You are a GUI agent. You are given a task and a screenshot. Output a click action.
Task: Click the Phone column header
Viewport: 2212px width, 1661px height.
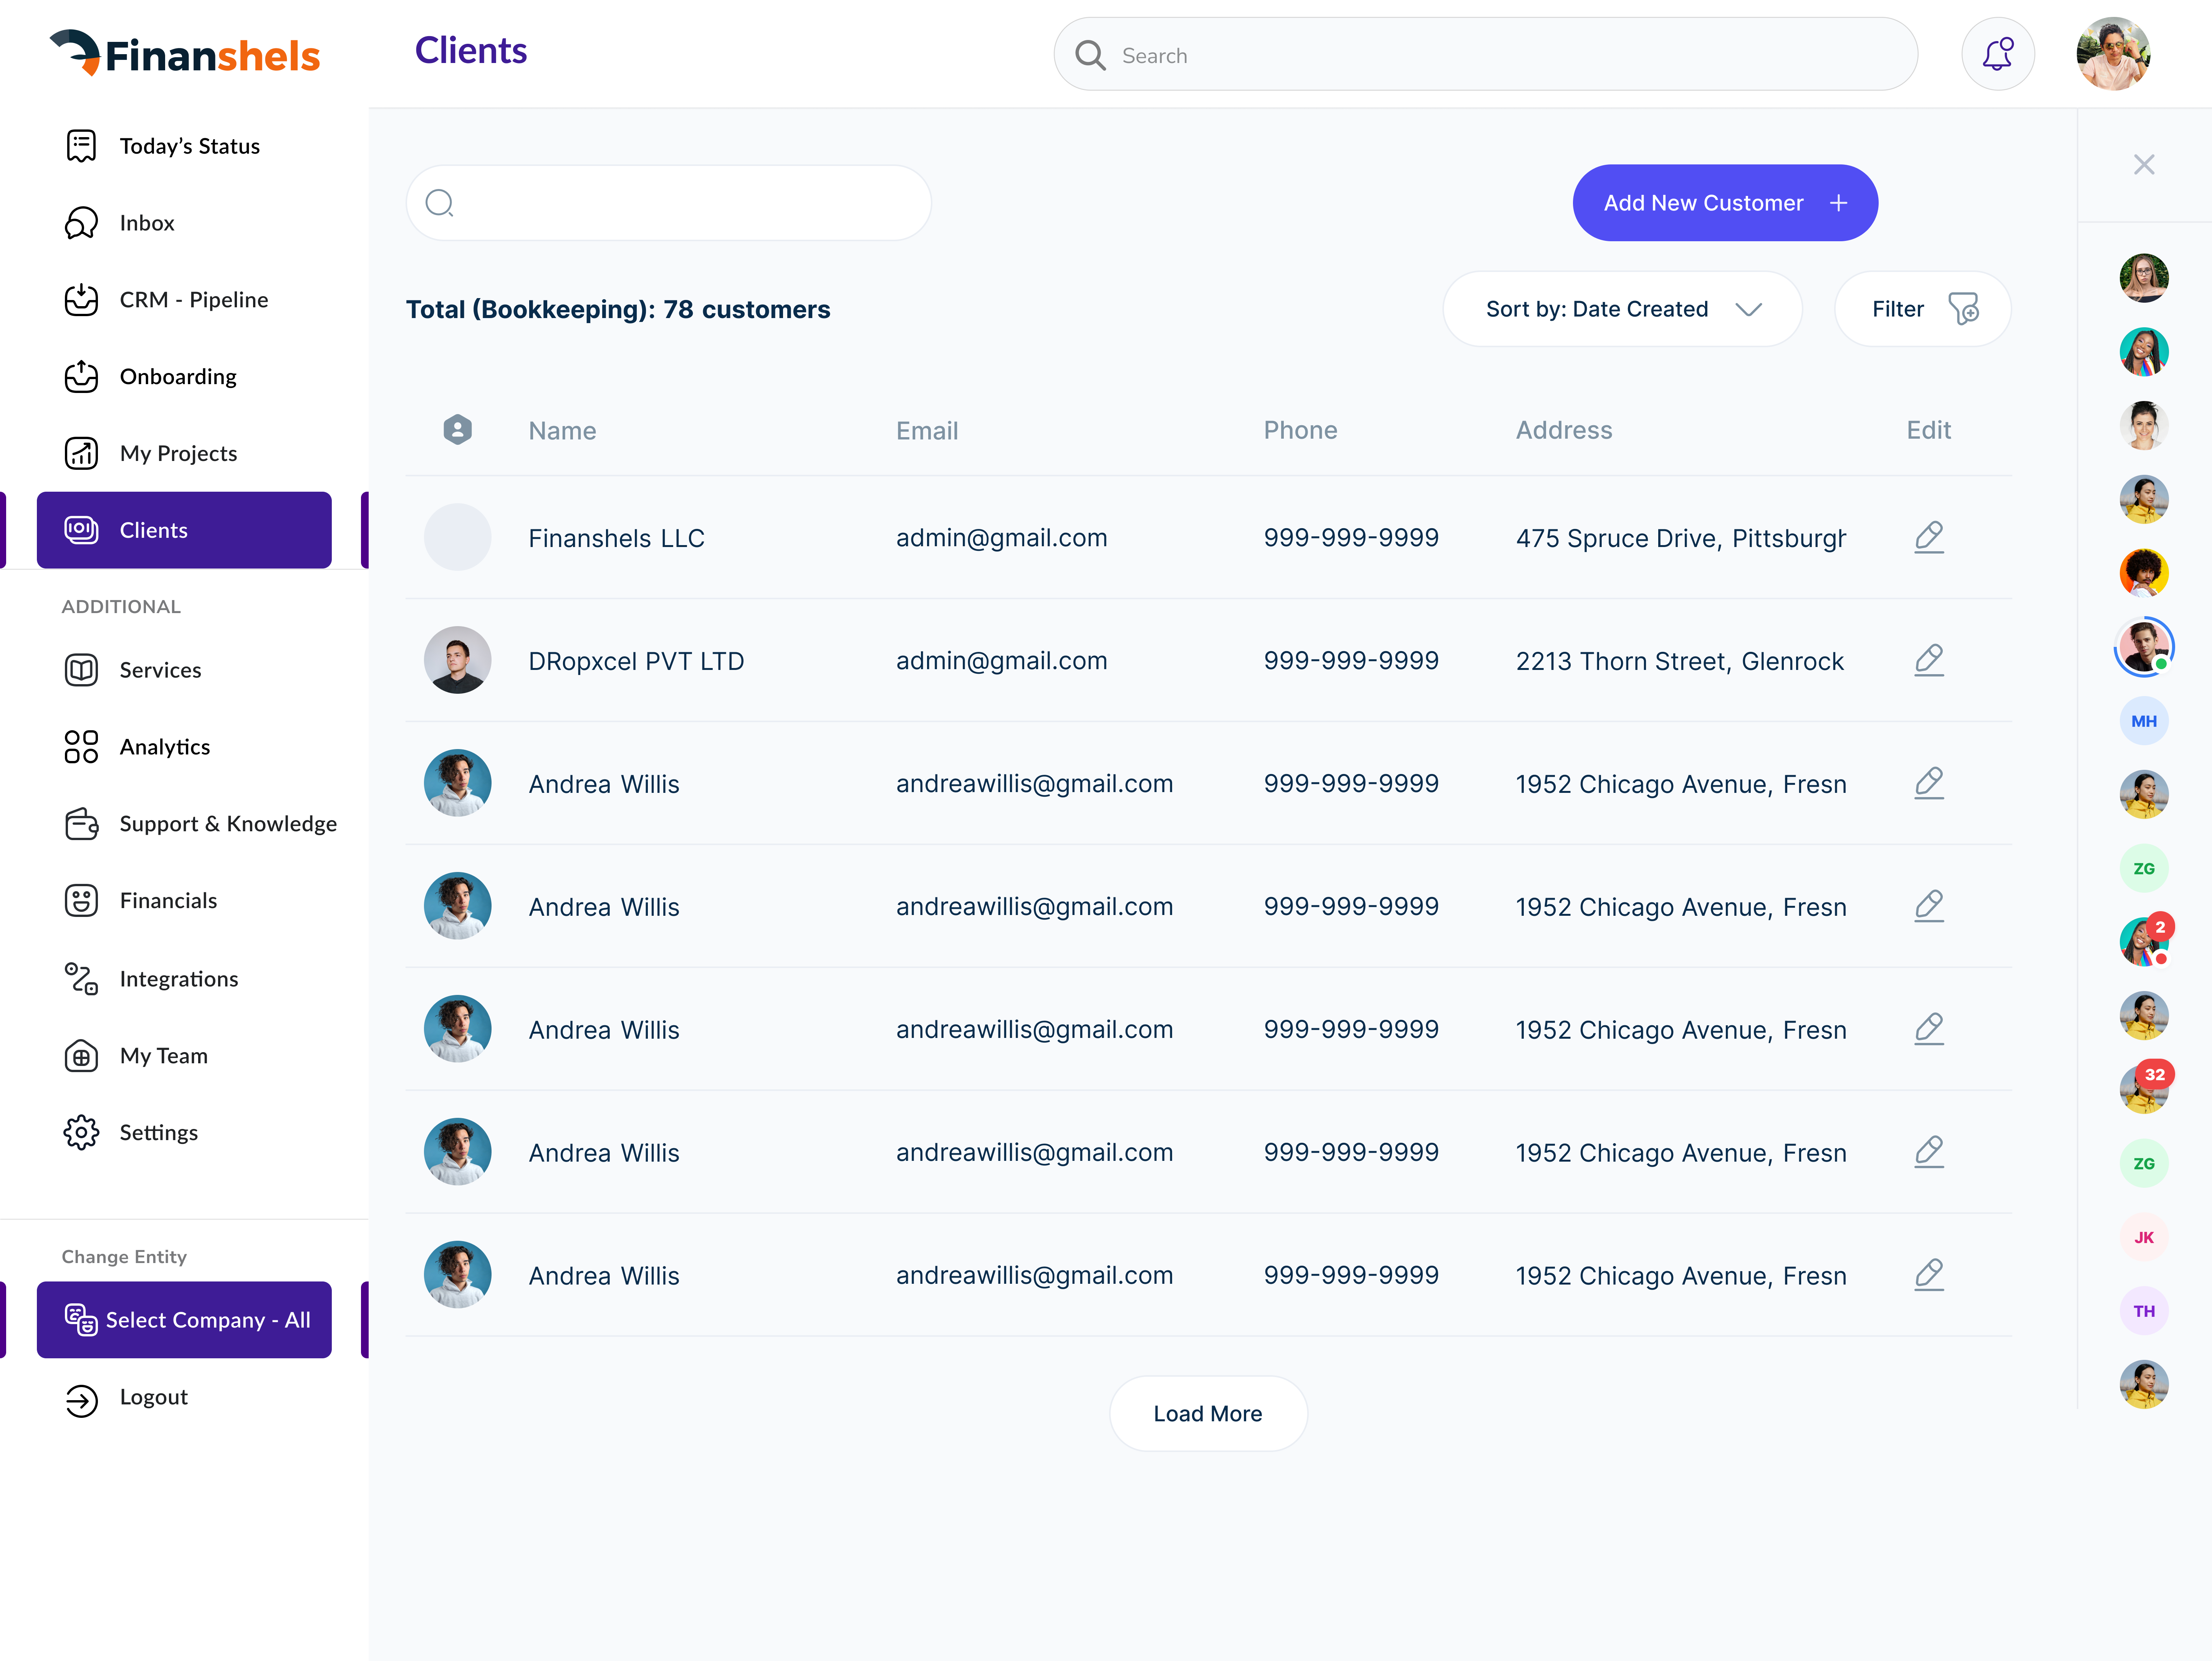[x=1300, y=430]
